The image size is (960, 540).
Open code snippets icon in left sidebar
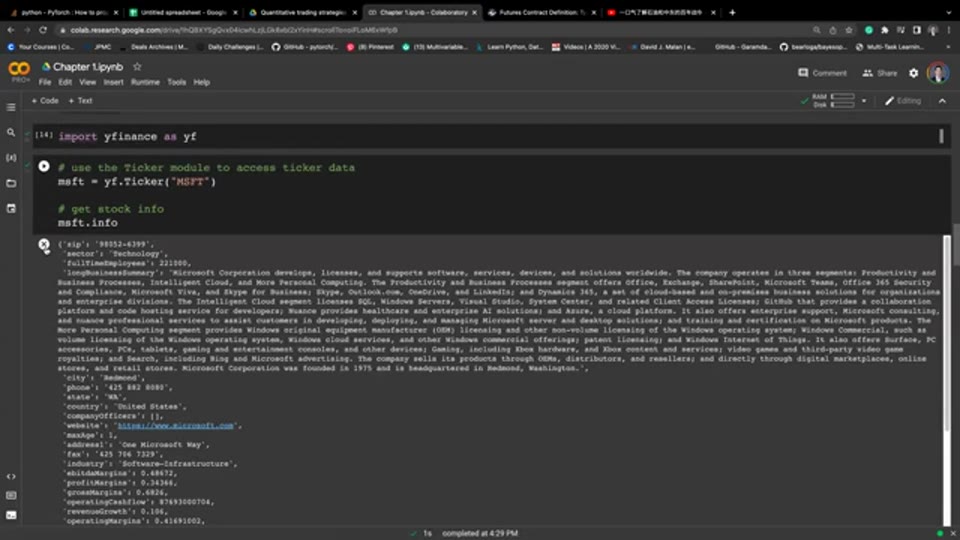click(x=11, y=476)
